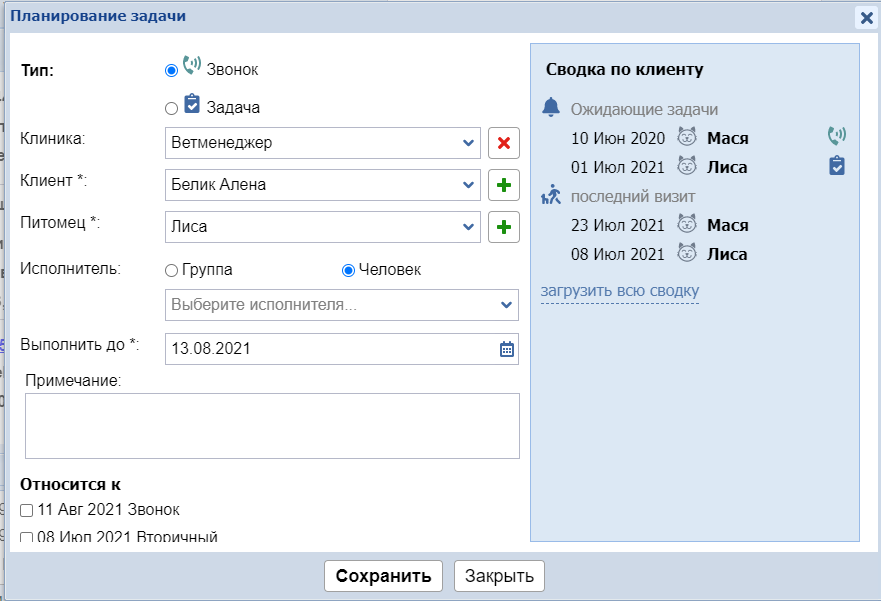Select the Задача task type
Screen dimensions: 881x601
(171, 108)
